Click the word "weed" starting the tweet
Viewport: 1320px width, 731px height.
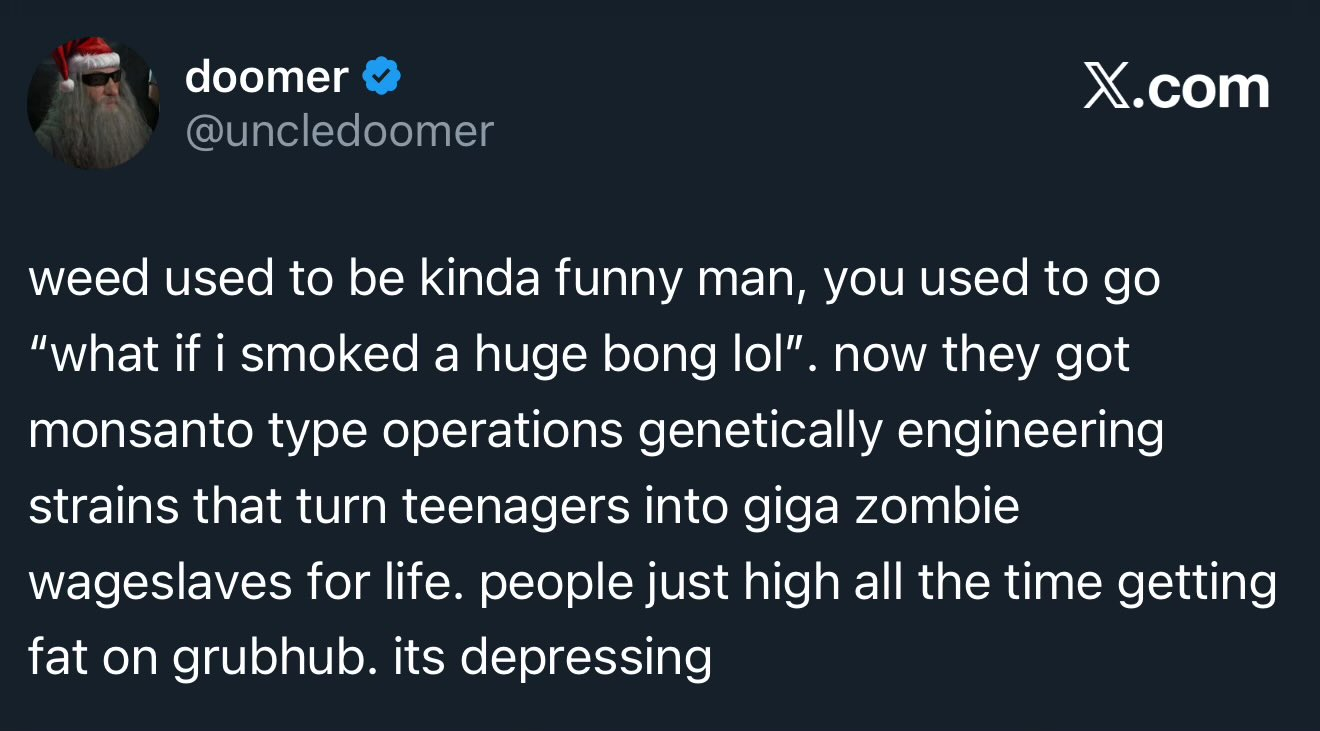pyautogui.click(x=88, y=280)
